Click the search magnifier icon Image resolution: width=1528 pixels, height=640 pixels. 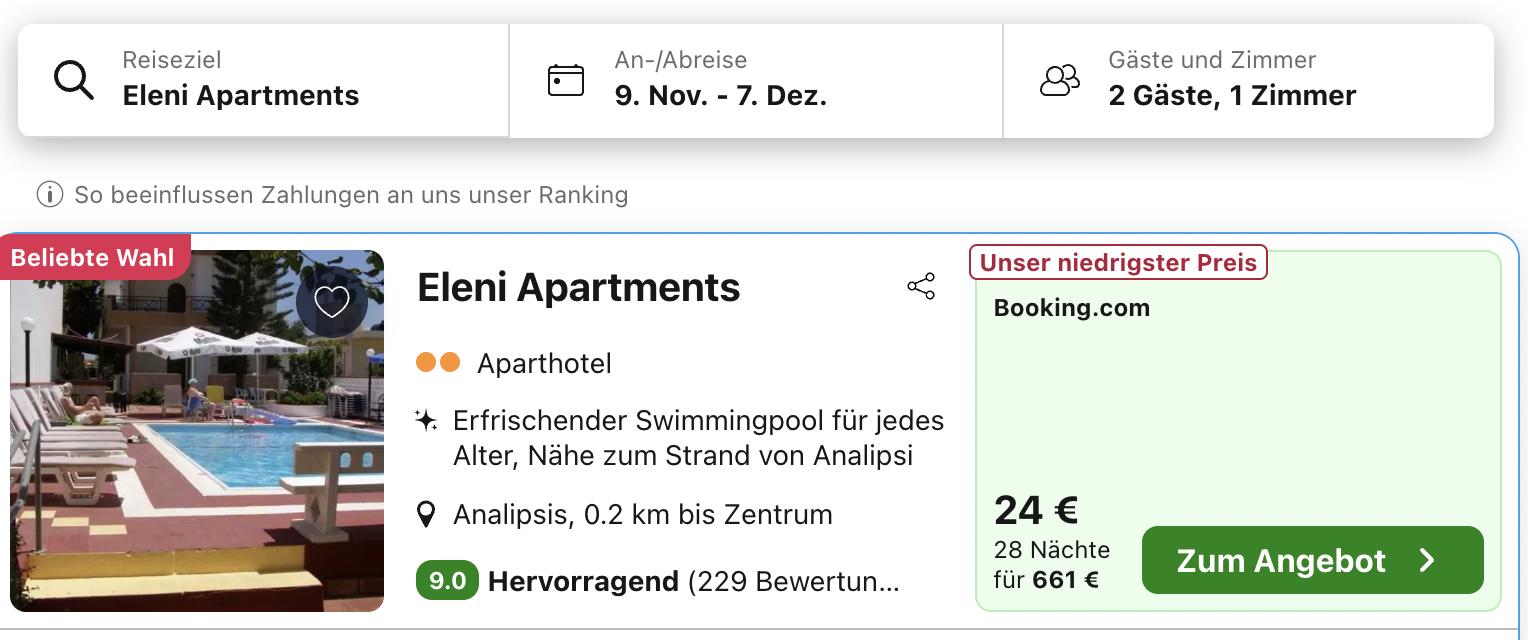tap(73, 80)
